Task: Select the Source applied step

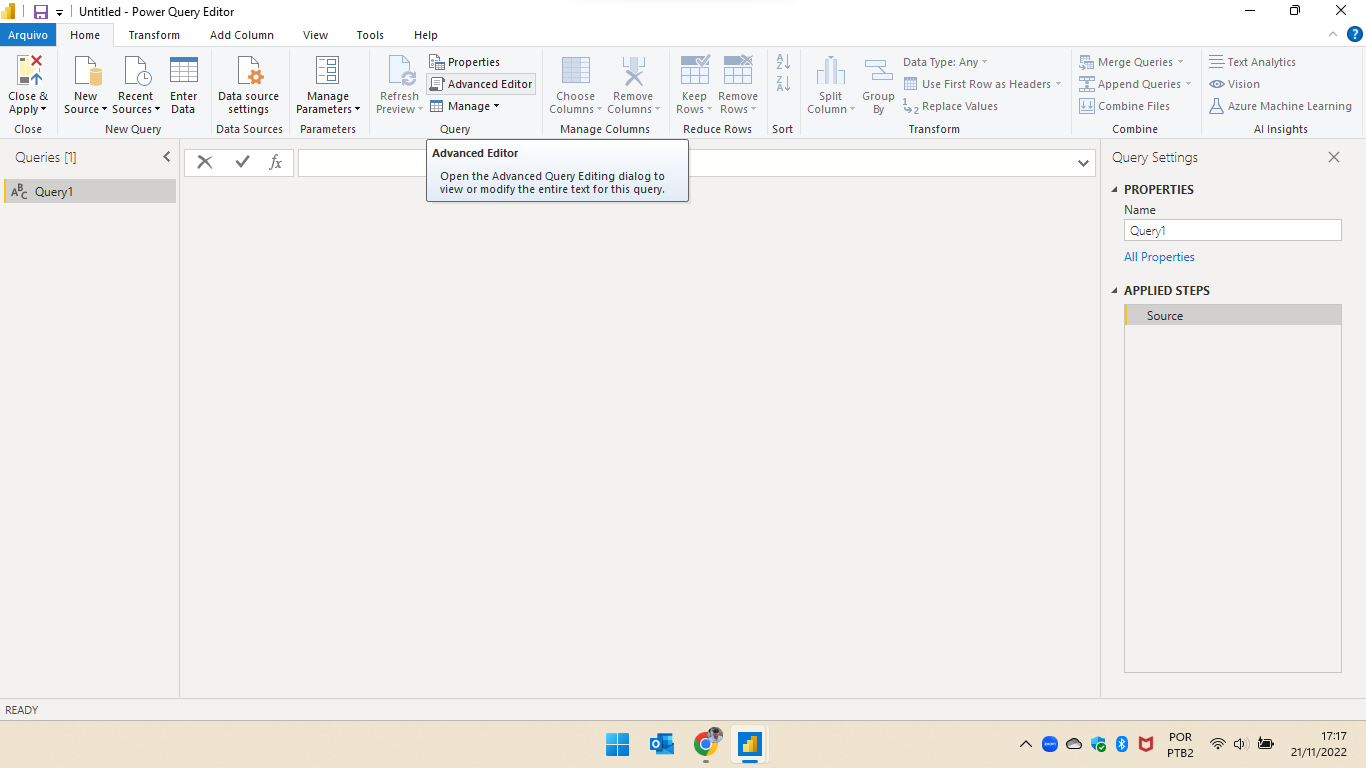Action: [x=1233, y=316]
